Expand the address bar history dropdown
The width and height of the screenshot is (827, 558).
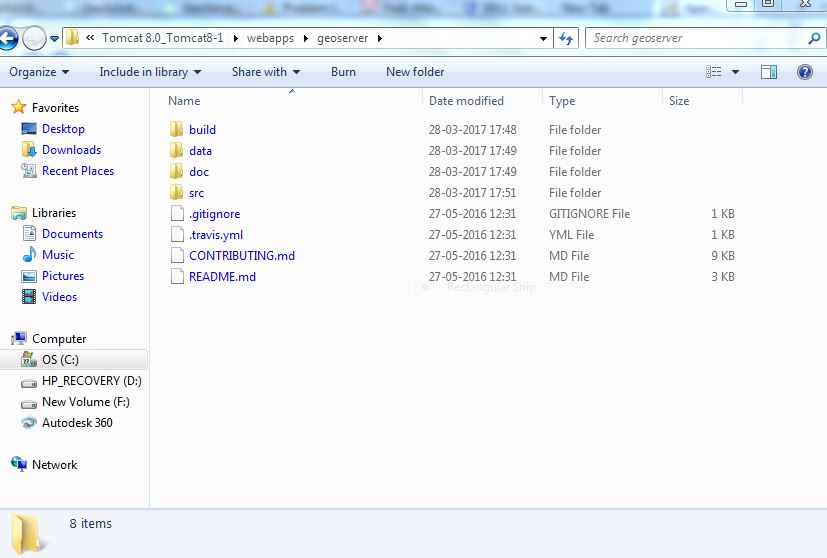543,39
